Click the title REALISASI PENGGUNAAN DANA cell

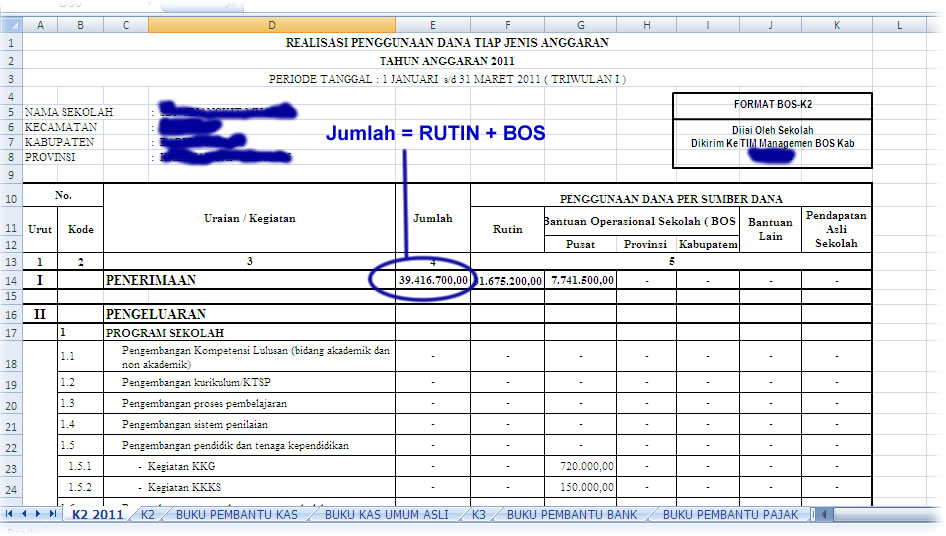447,42
